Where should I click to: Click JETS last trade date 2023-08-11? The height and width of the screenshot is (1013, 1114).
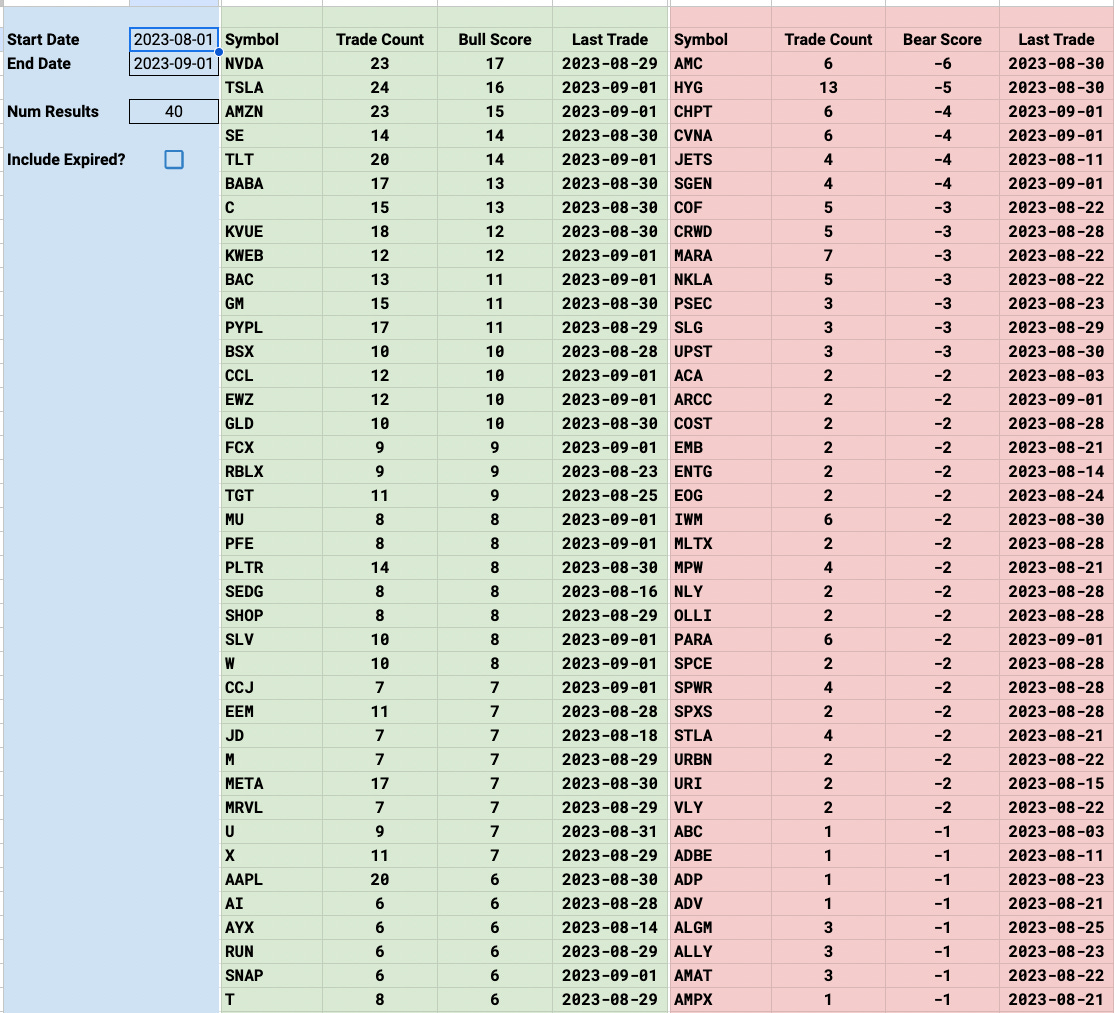1056,159
